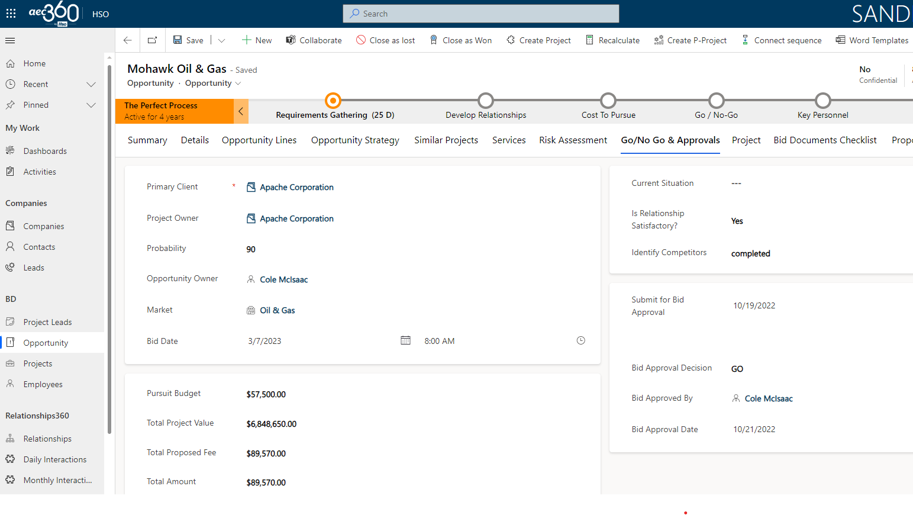This screenshot has width=913, height=515.
Task: Create a New opportunity
Action: tap(256, 40)
